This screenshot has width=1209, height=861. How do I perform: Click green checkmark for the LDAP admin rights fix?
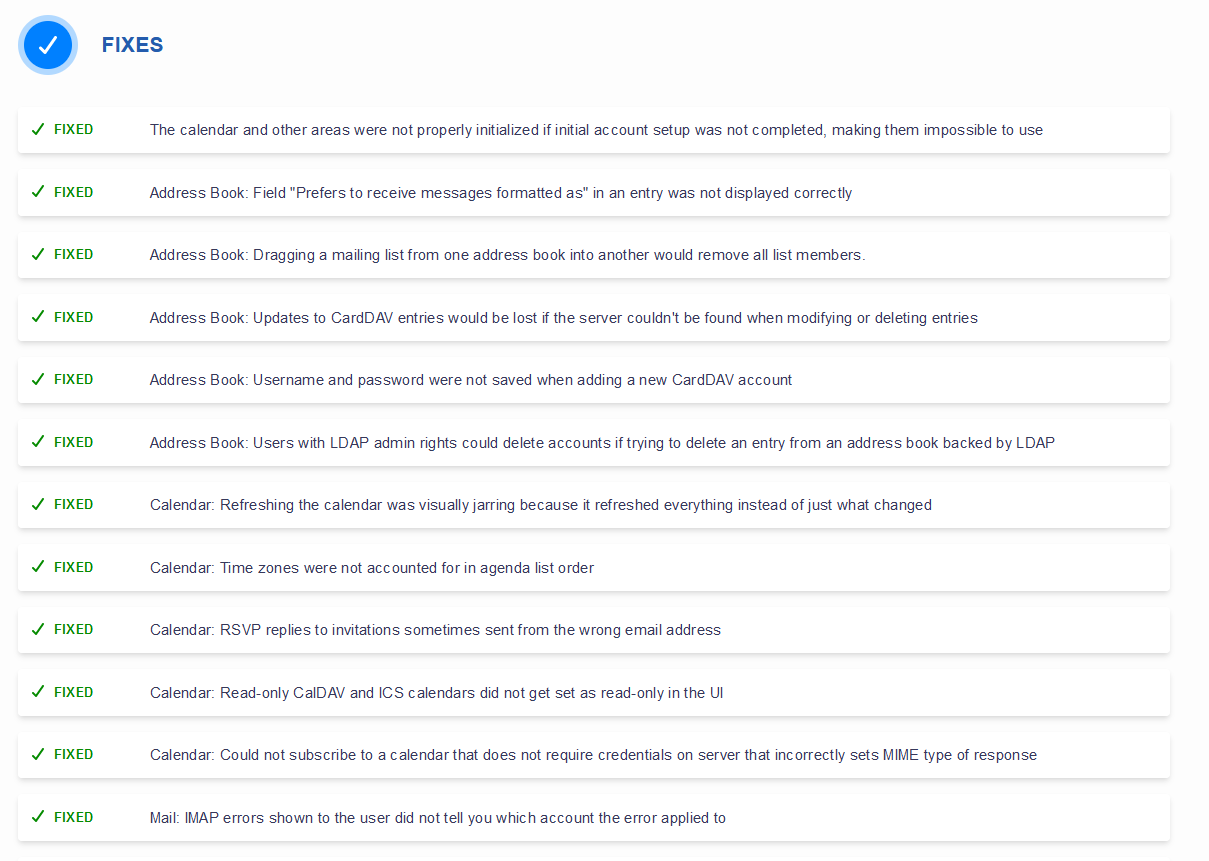38,442
